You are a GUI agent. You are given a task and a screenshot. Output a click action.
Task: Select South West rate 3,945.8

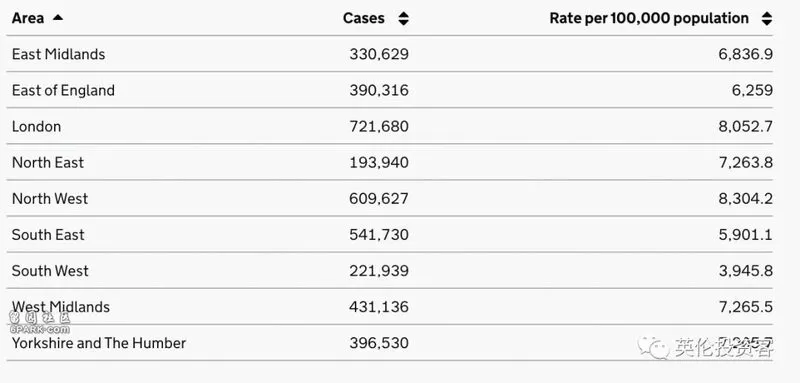[746, 271]
